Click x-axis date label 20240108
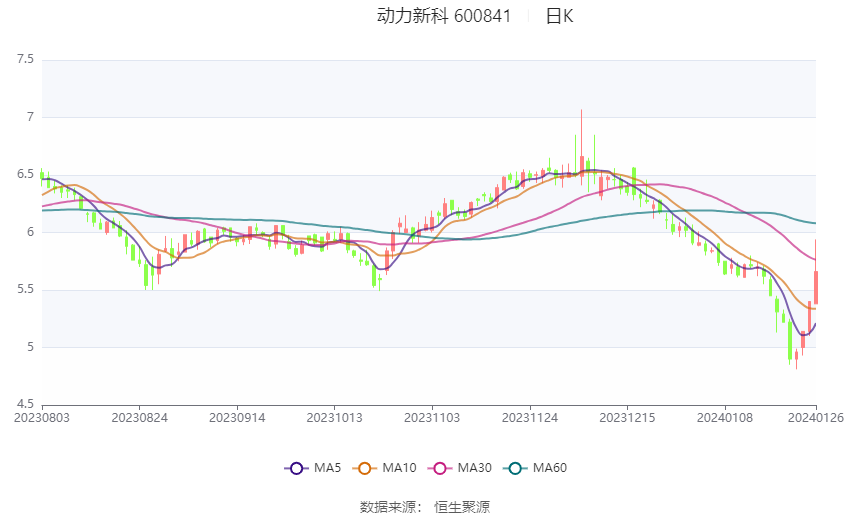Screen dimensions: 850x517 [725, 418]
